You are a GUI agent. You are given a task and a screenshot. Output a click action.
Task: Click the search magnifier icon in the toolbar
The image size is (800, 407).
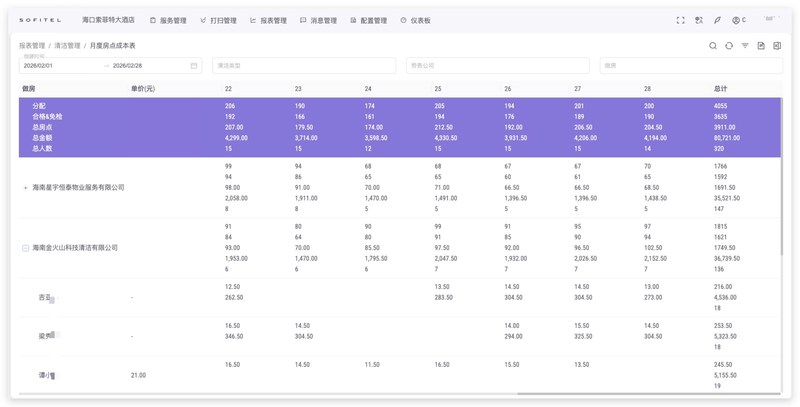(713, 46)
